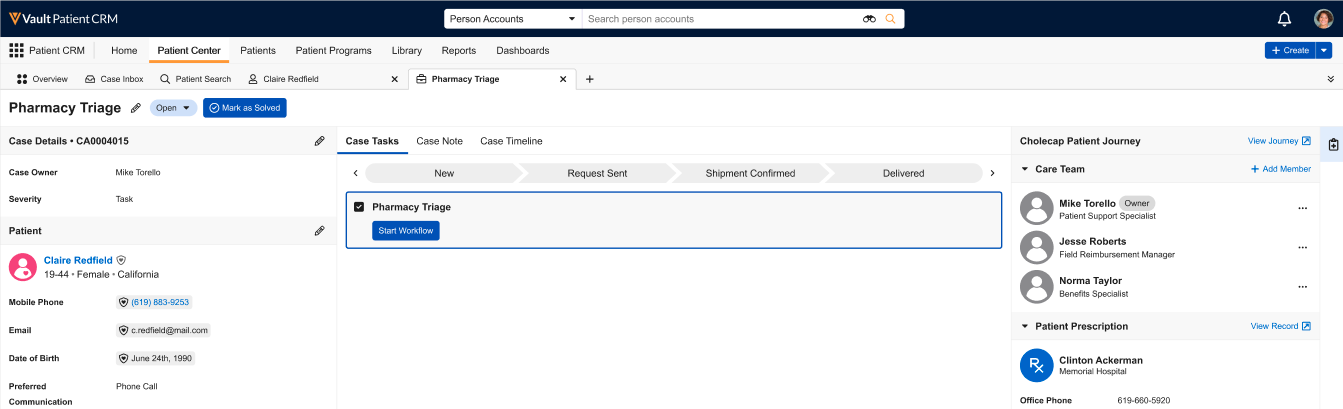
Task: Click the Case Details edit pencil
Action: pos(319,141)
